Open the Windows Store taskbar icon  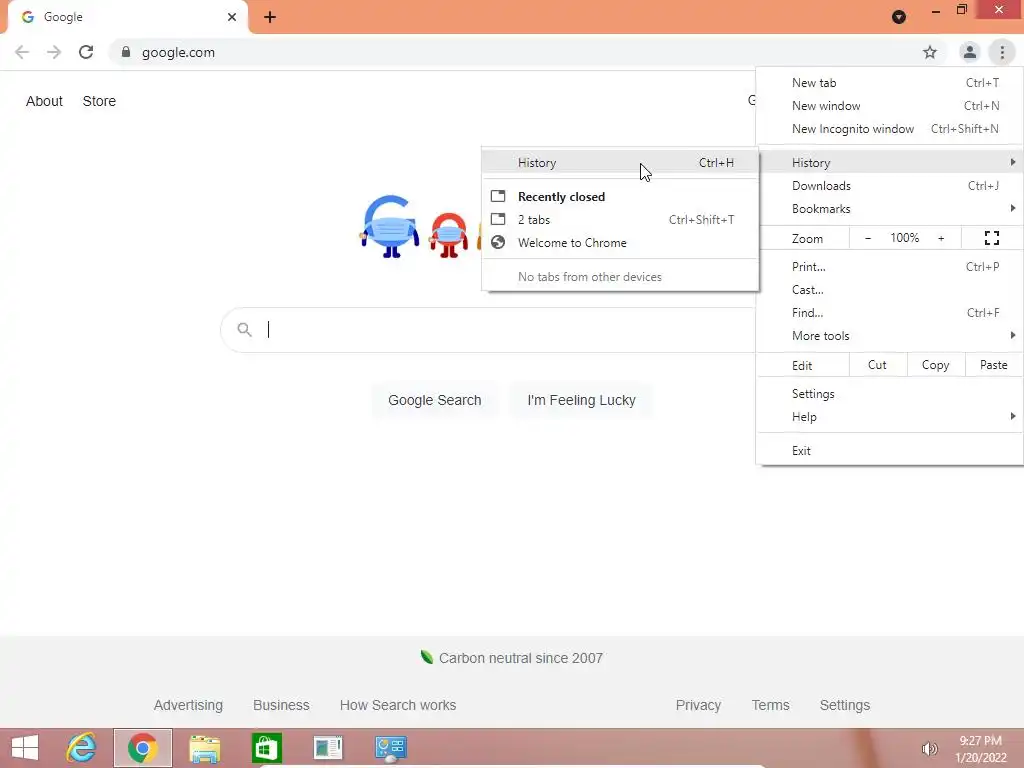click(266, 748)
